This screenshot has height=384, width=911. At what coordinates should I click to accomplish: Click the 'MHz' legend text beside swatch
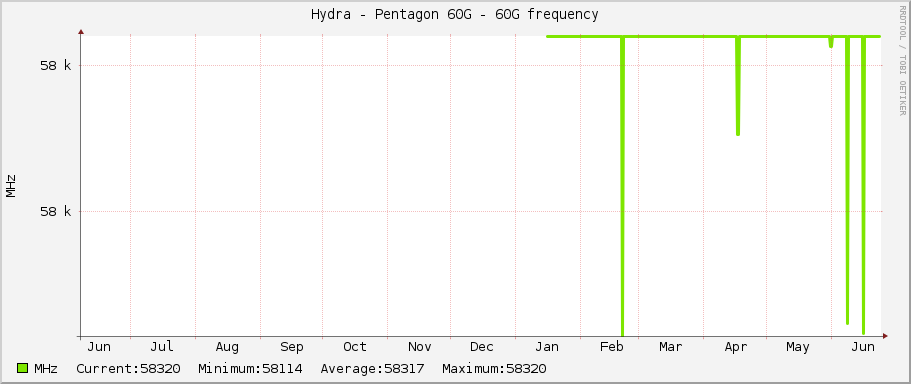46,369
